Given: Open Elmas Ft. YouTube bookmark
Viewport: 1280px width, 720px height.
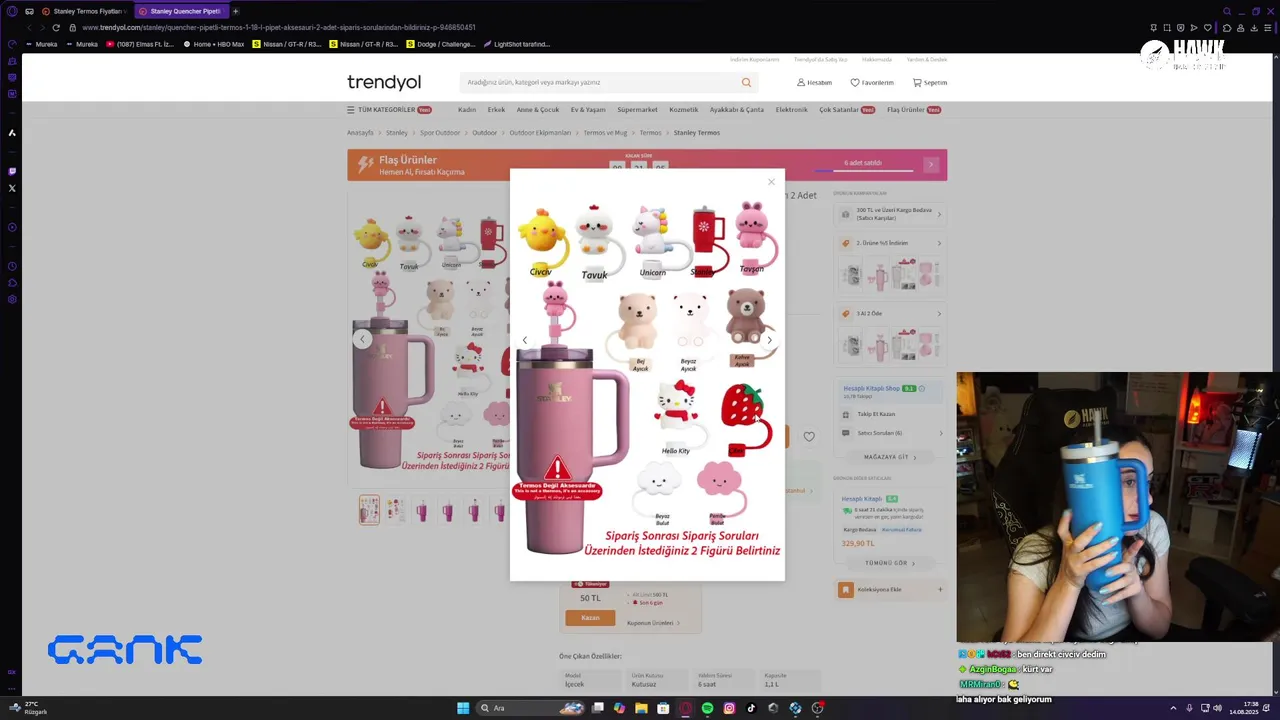Looking at the screenshot, I should [140, 44].
